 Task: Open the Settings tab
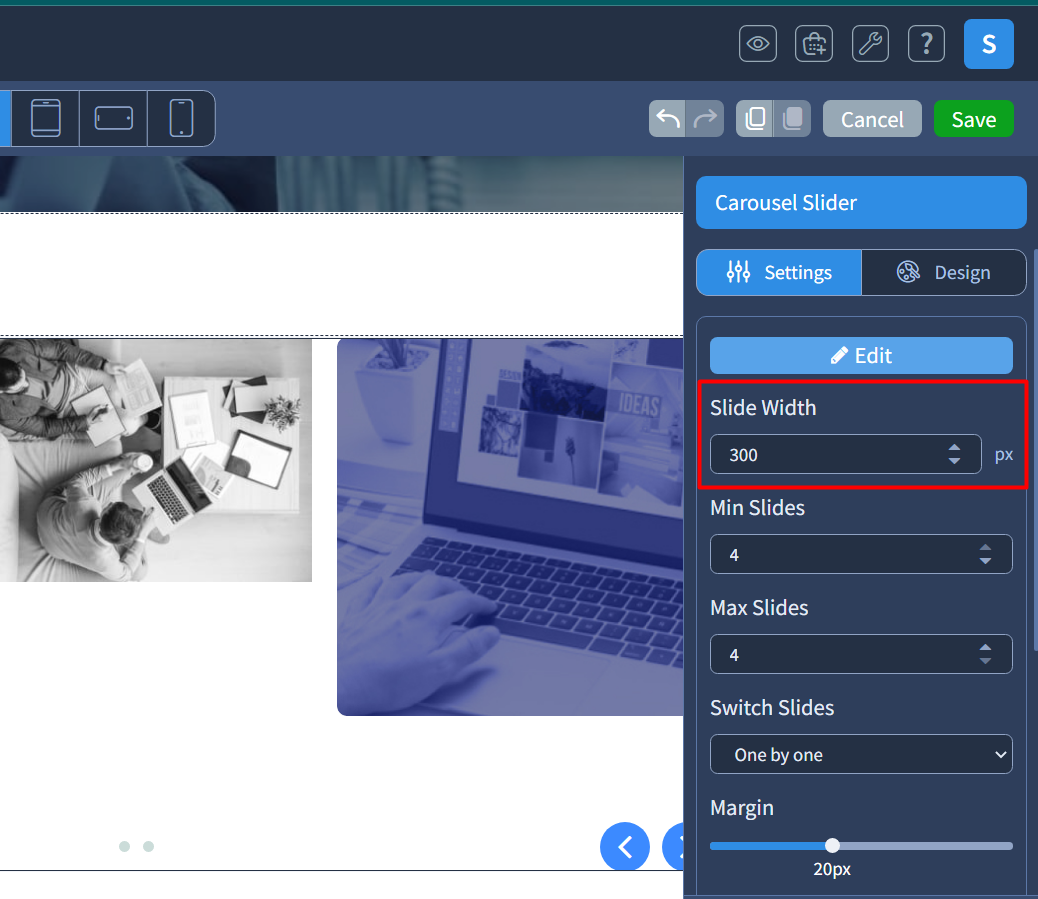tap(778, 272)
